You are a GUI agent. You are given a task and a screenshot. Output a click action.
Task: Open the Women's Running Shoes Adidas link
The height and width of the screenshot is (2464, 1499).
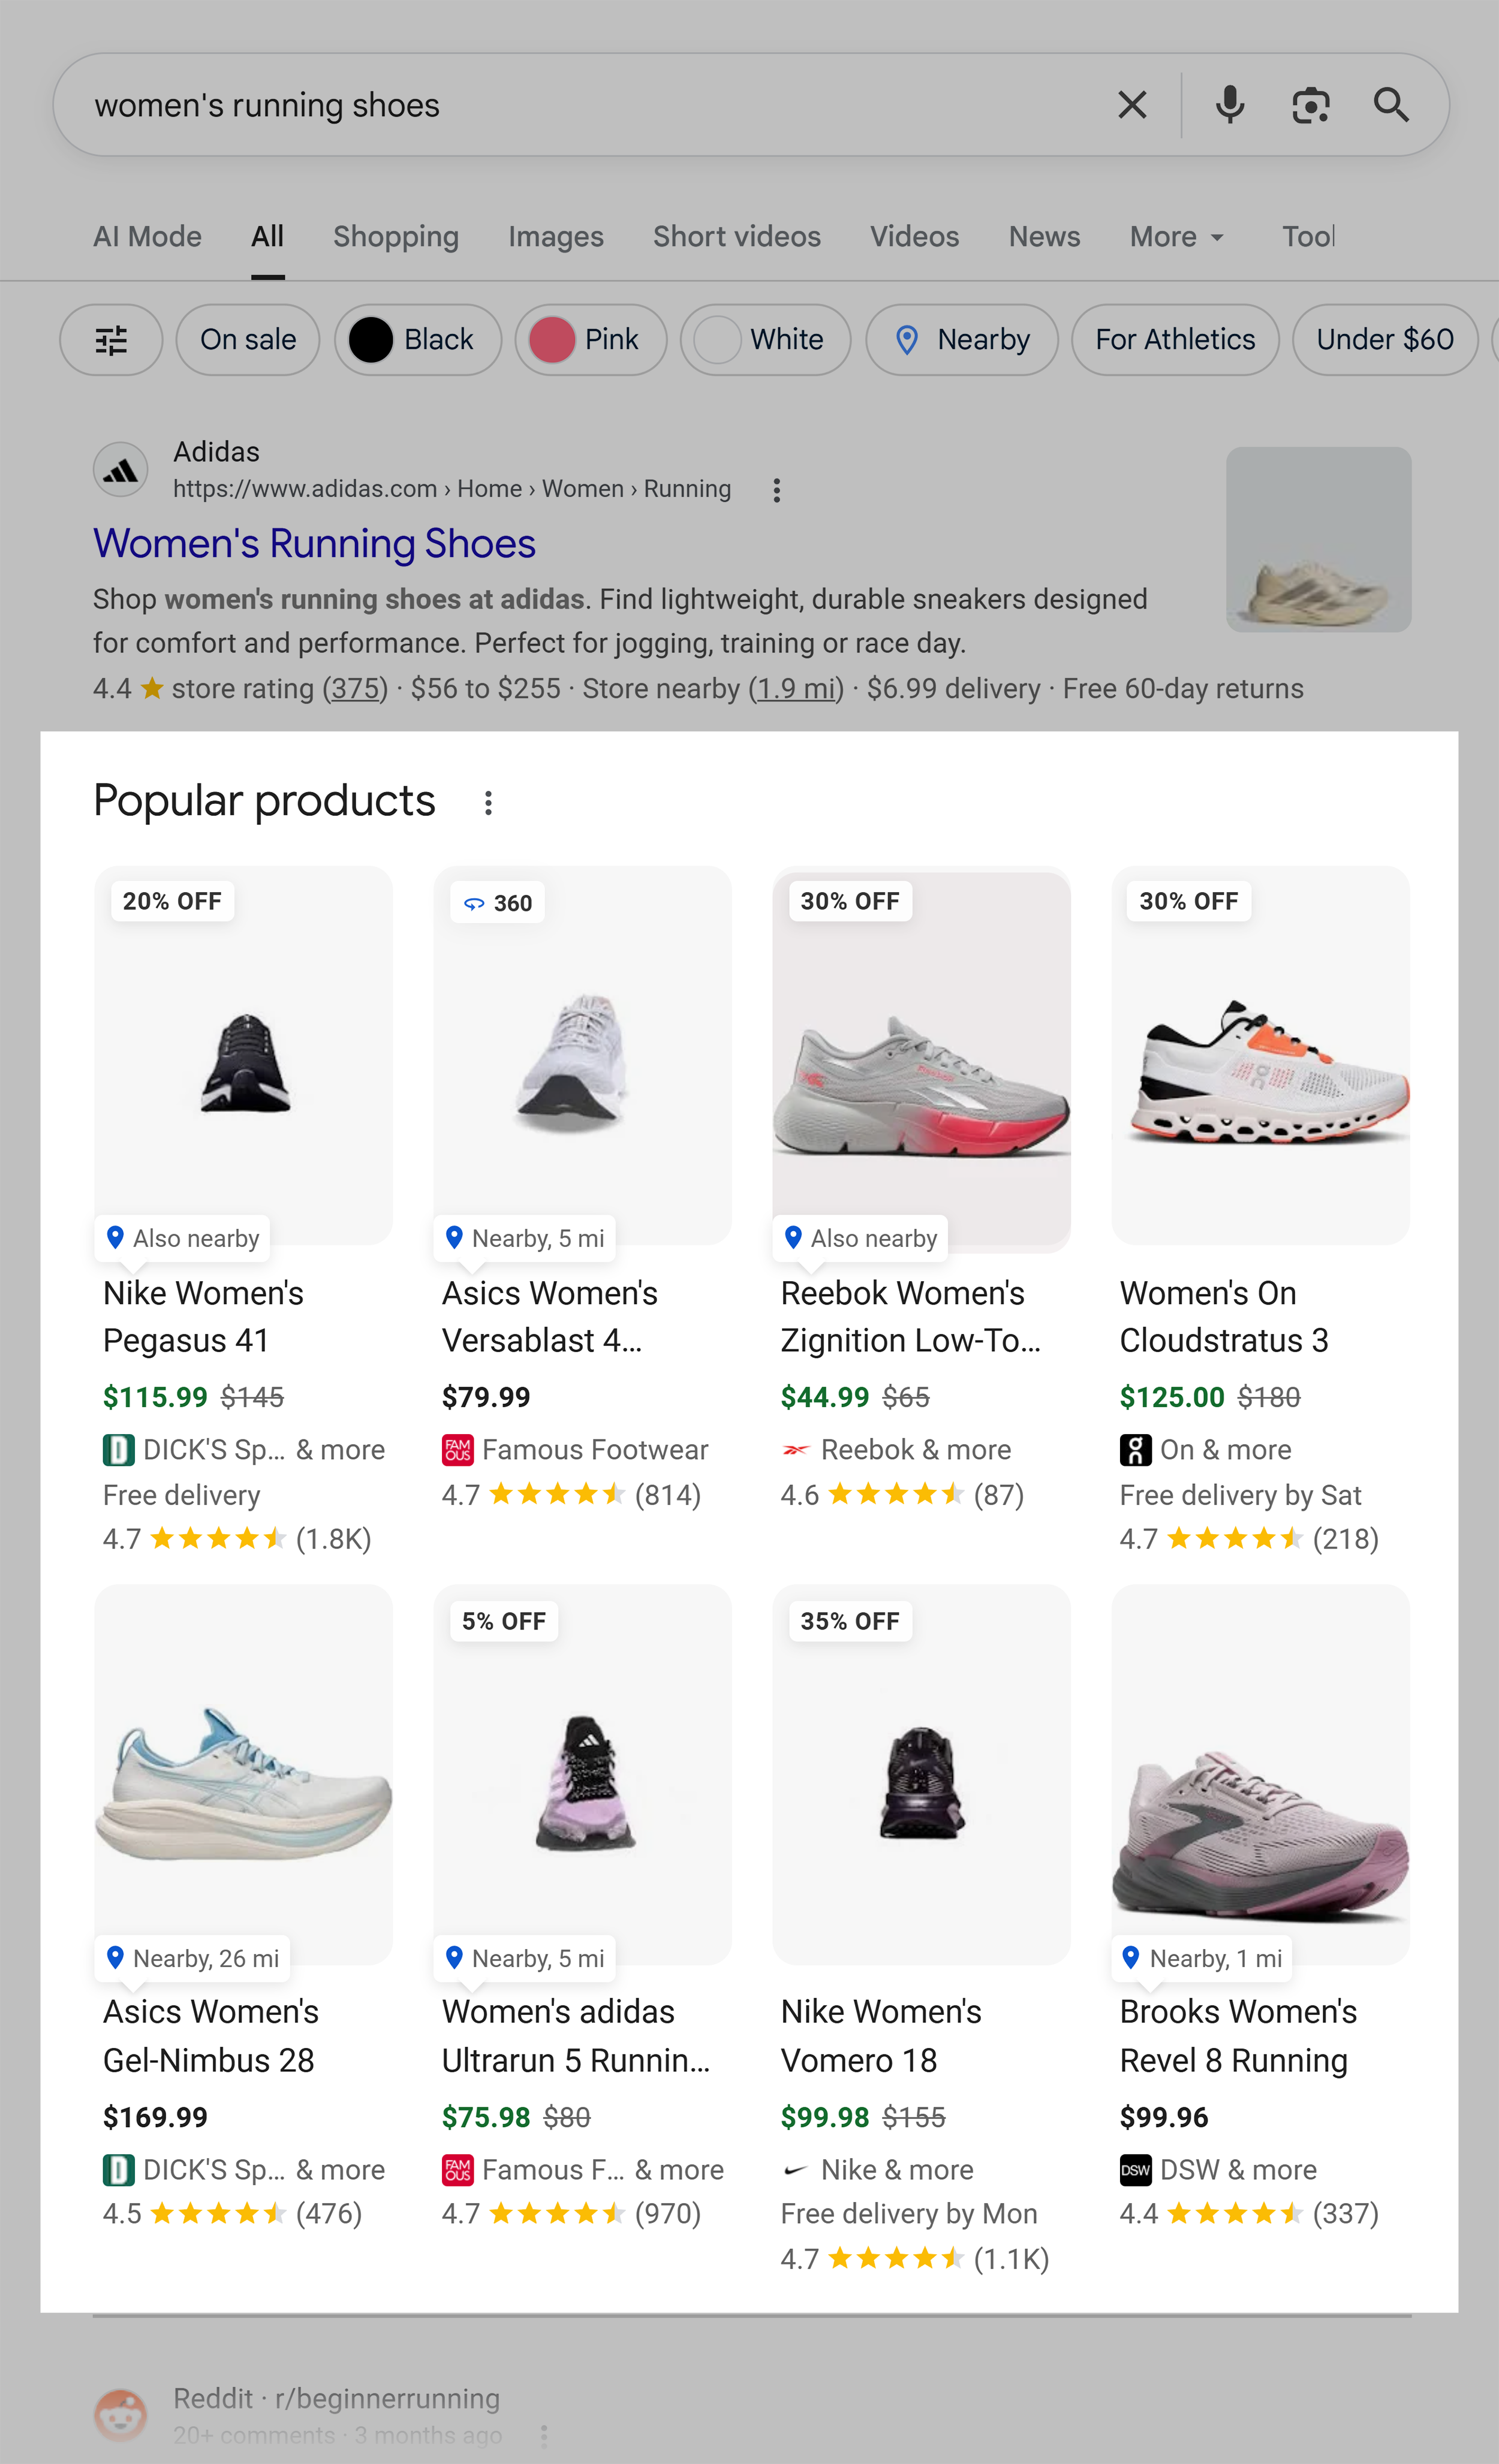point(314,543)
